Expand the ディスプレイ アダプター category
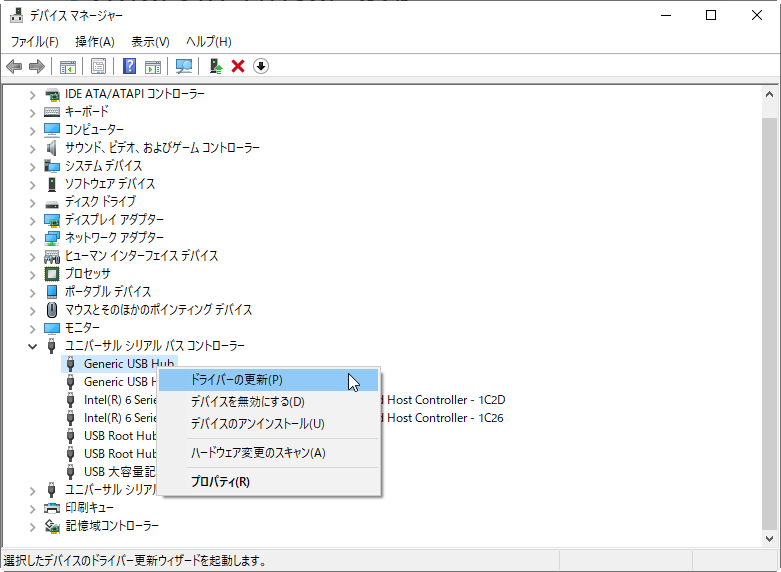This screenshot has height=572, width=781. click(x=32, y=220)
